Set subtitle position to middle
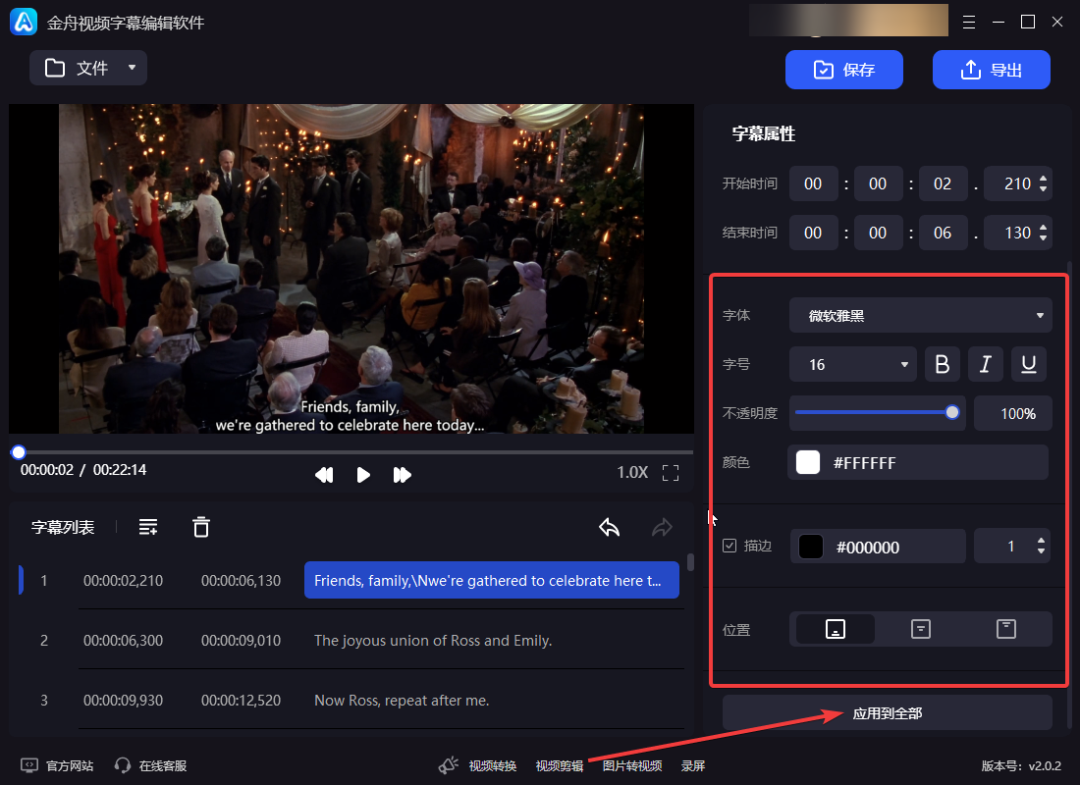 click(921, 629)
